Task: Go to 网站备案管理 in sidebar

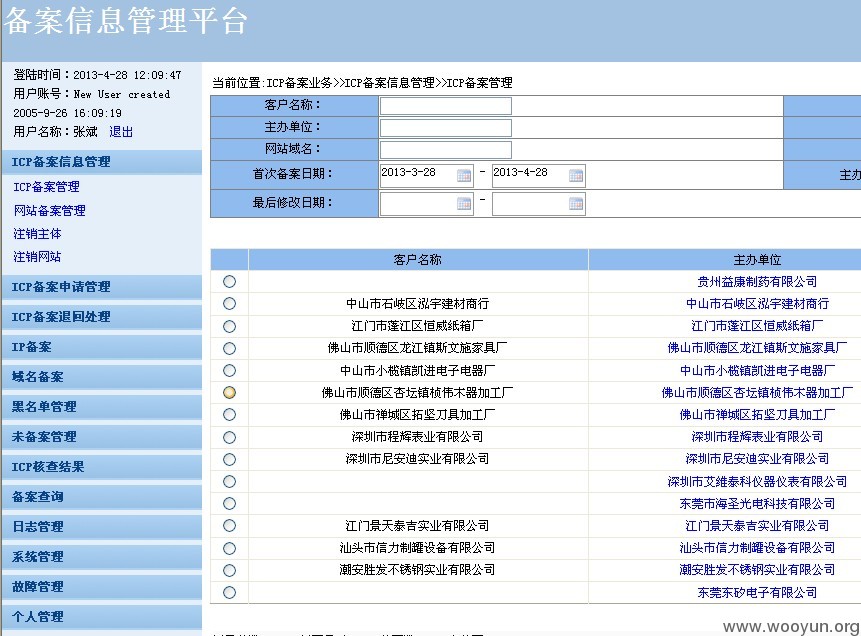Action: [x=49, y=210]
